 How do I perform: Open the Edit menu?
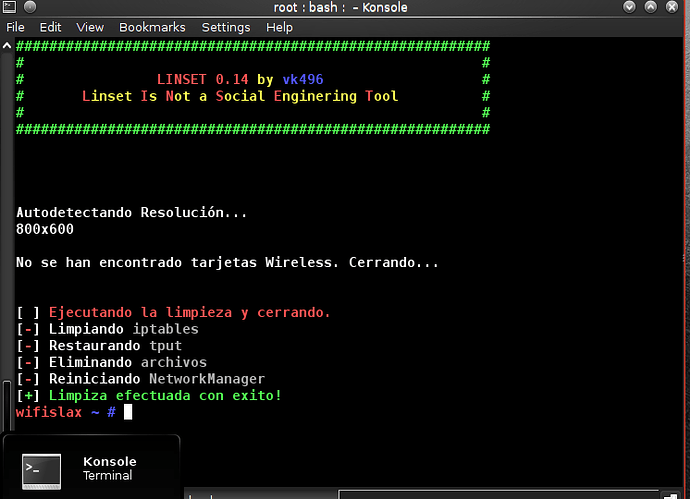pos(50,27)
